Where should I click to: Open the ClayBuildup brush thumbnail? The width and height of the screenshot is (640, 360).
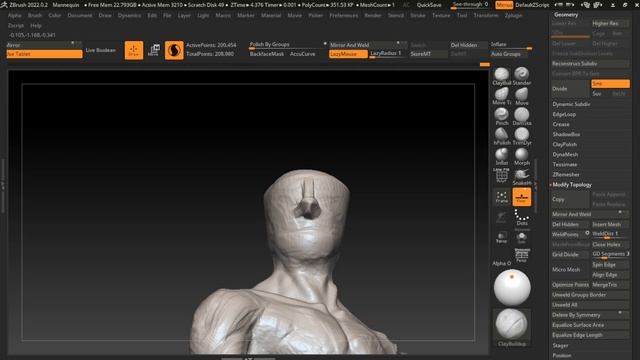[512, 327]
